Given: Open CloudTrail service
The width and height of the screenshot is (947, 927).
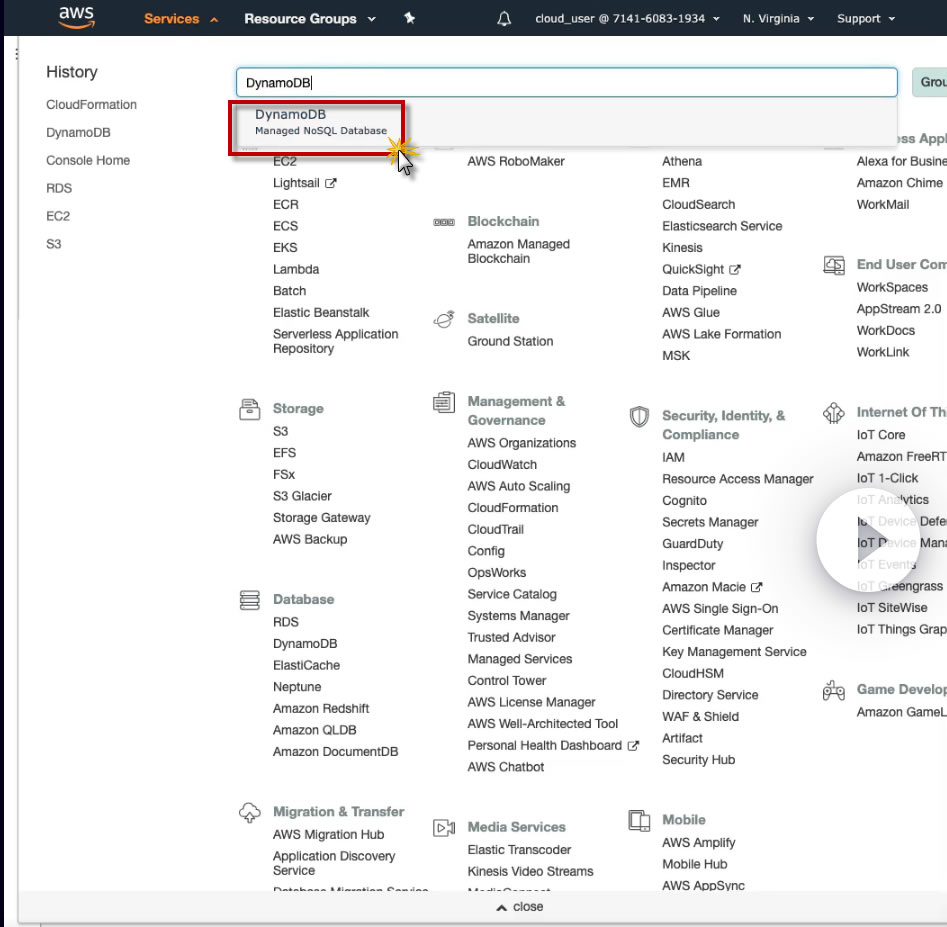Looking at the screenshot, I should pyautogui.click(x=495, y=530).
